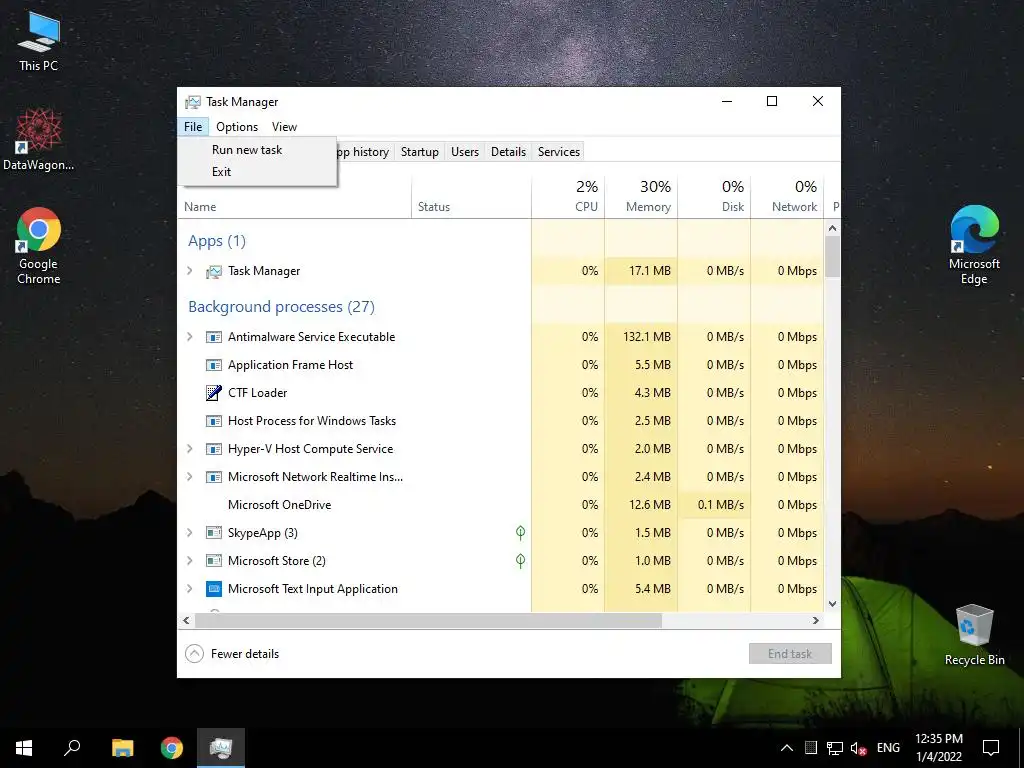
Task: Click the Hyper-V Host Compute Service icon
Action: tap(214, 449)
